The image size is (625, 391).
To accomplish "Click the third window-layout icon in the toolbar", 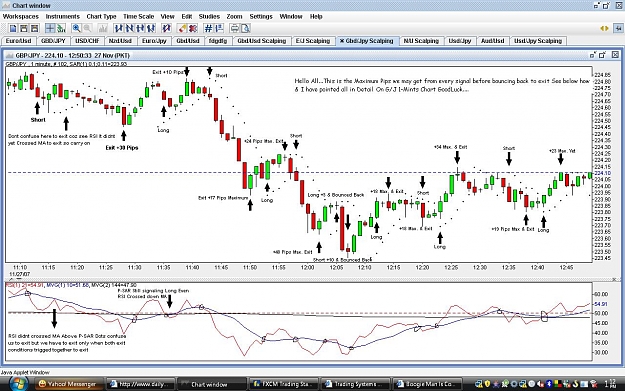I will coord(35,28).
